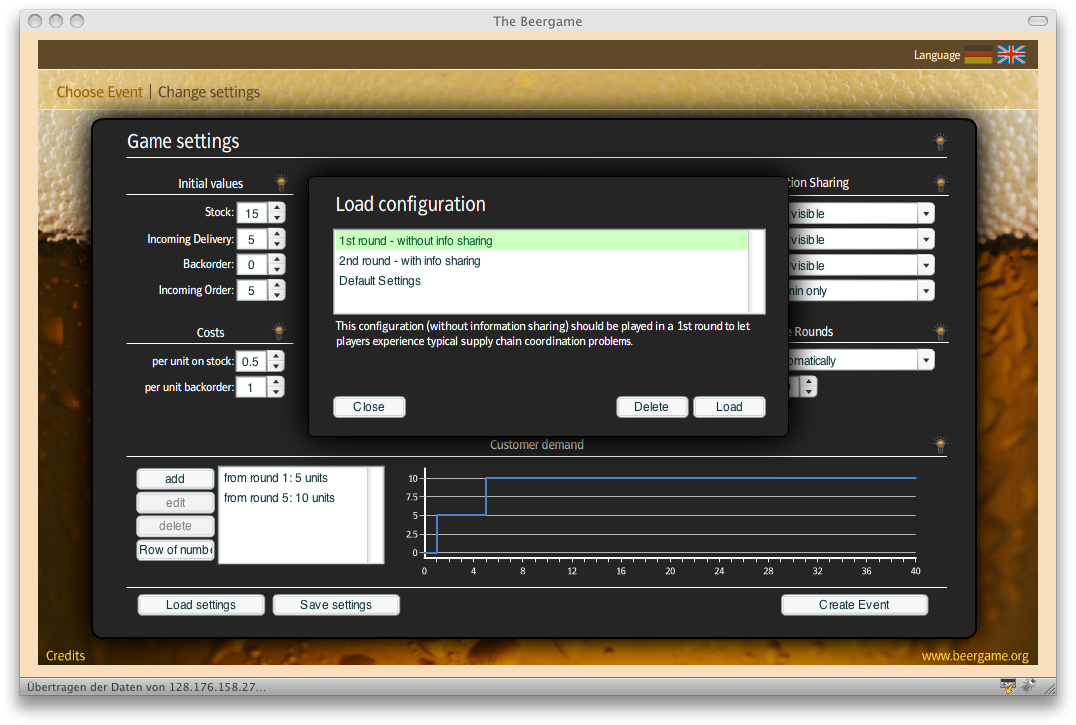Click the Load settings button
Screen dimensions: 1076x725
(201, 605)
